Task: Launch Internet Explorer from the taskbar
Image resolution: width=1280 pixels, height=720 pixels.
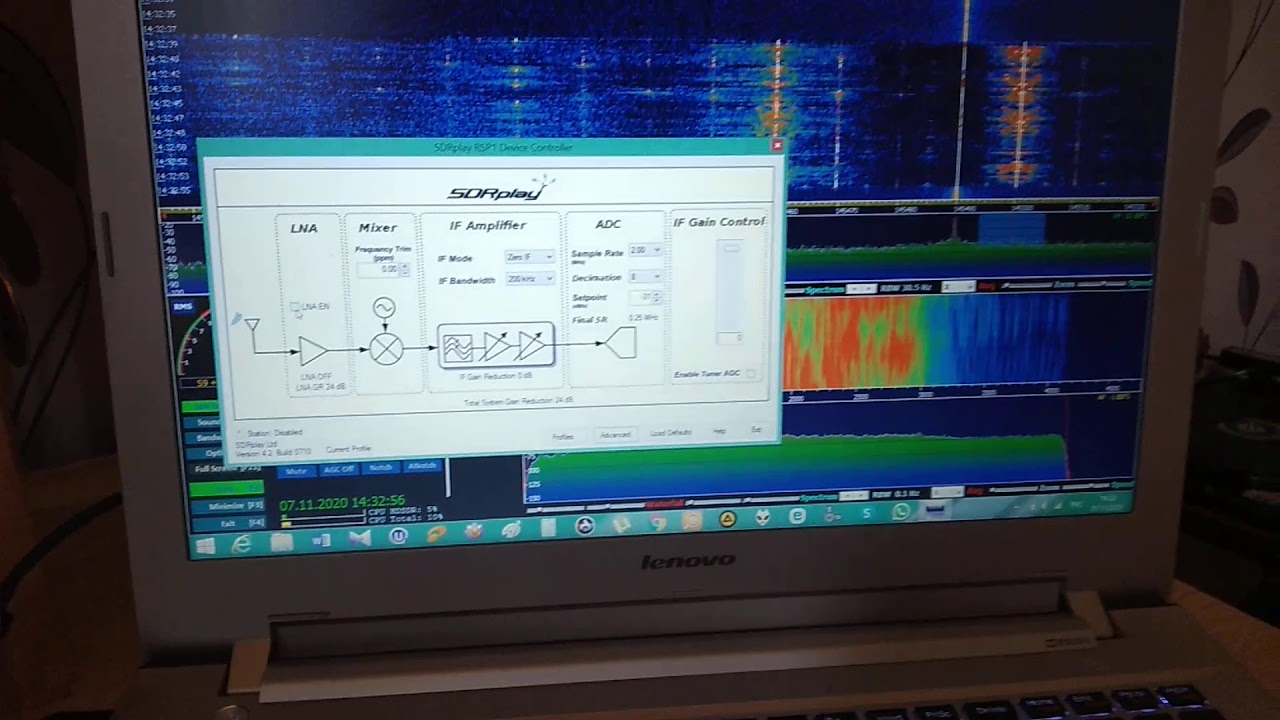Action: [x=242, y=545]
